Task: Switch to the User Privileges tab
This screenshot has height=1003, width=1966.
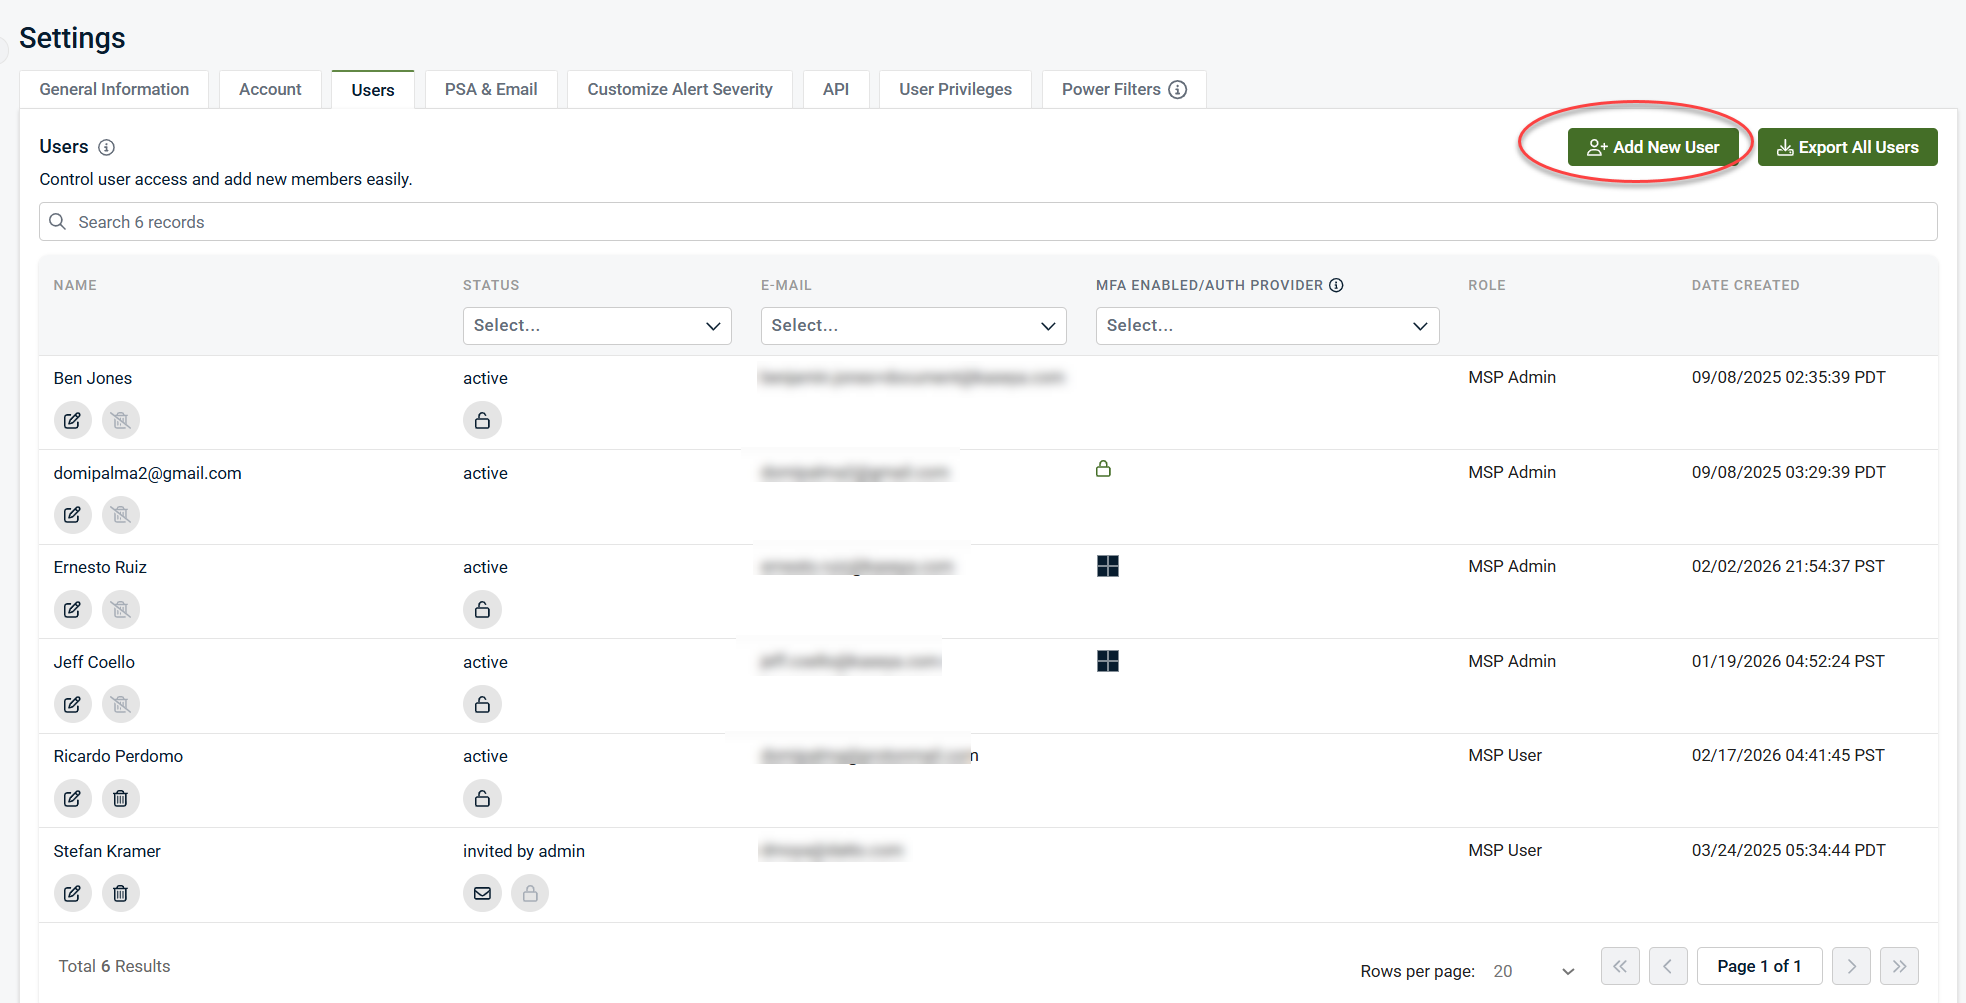Action: pyautogui.click(x=955, y=90)
